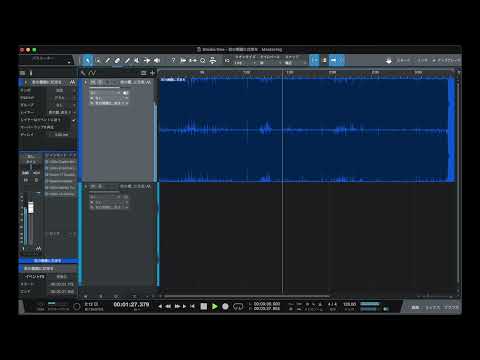Click the add track plus icon
The width and height of the screenshot is (480, 360).
click(x=152, y=73)
